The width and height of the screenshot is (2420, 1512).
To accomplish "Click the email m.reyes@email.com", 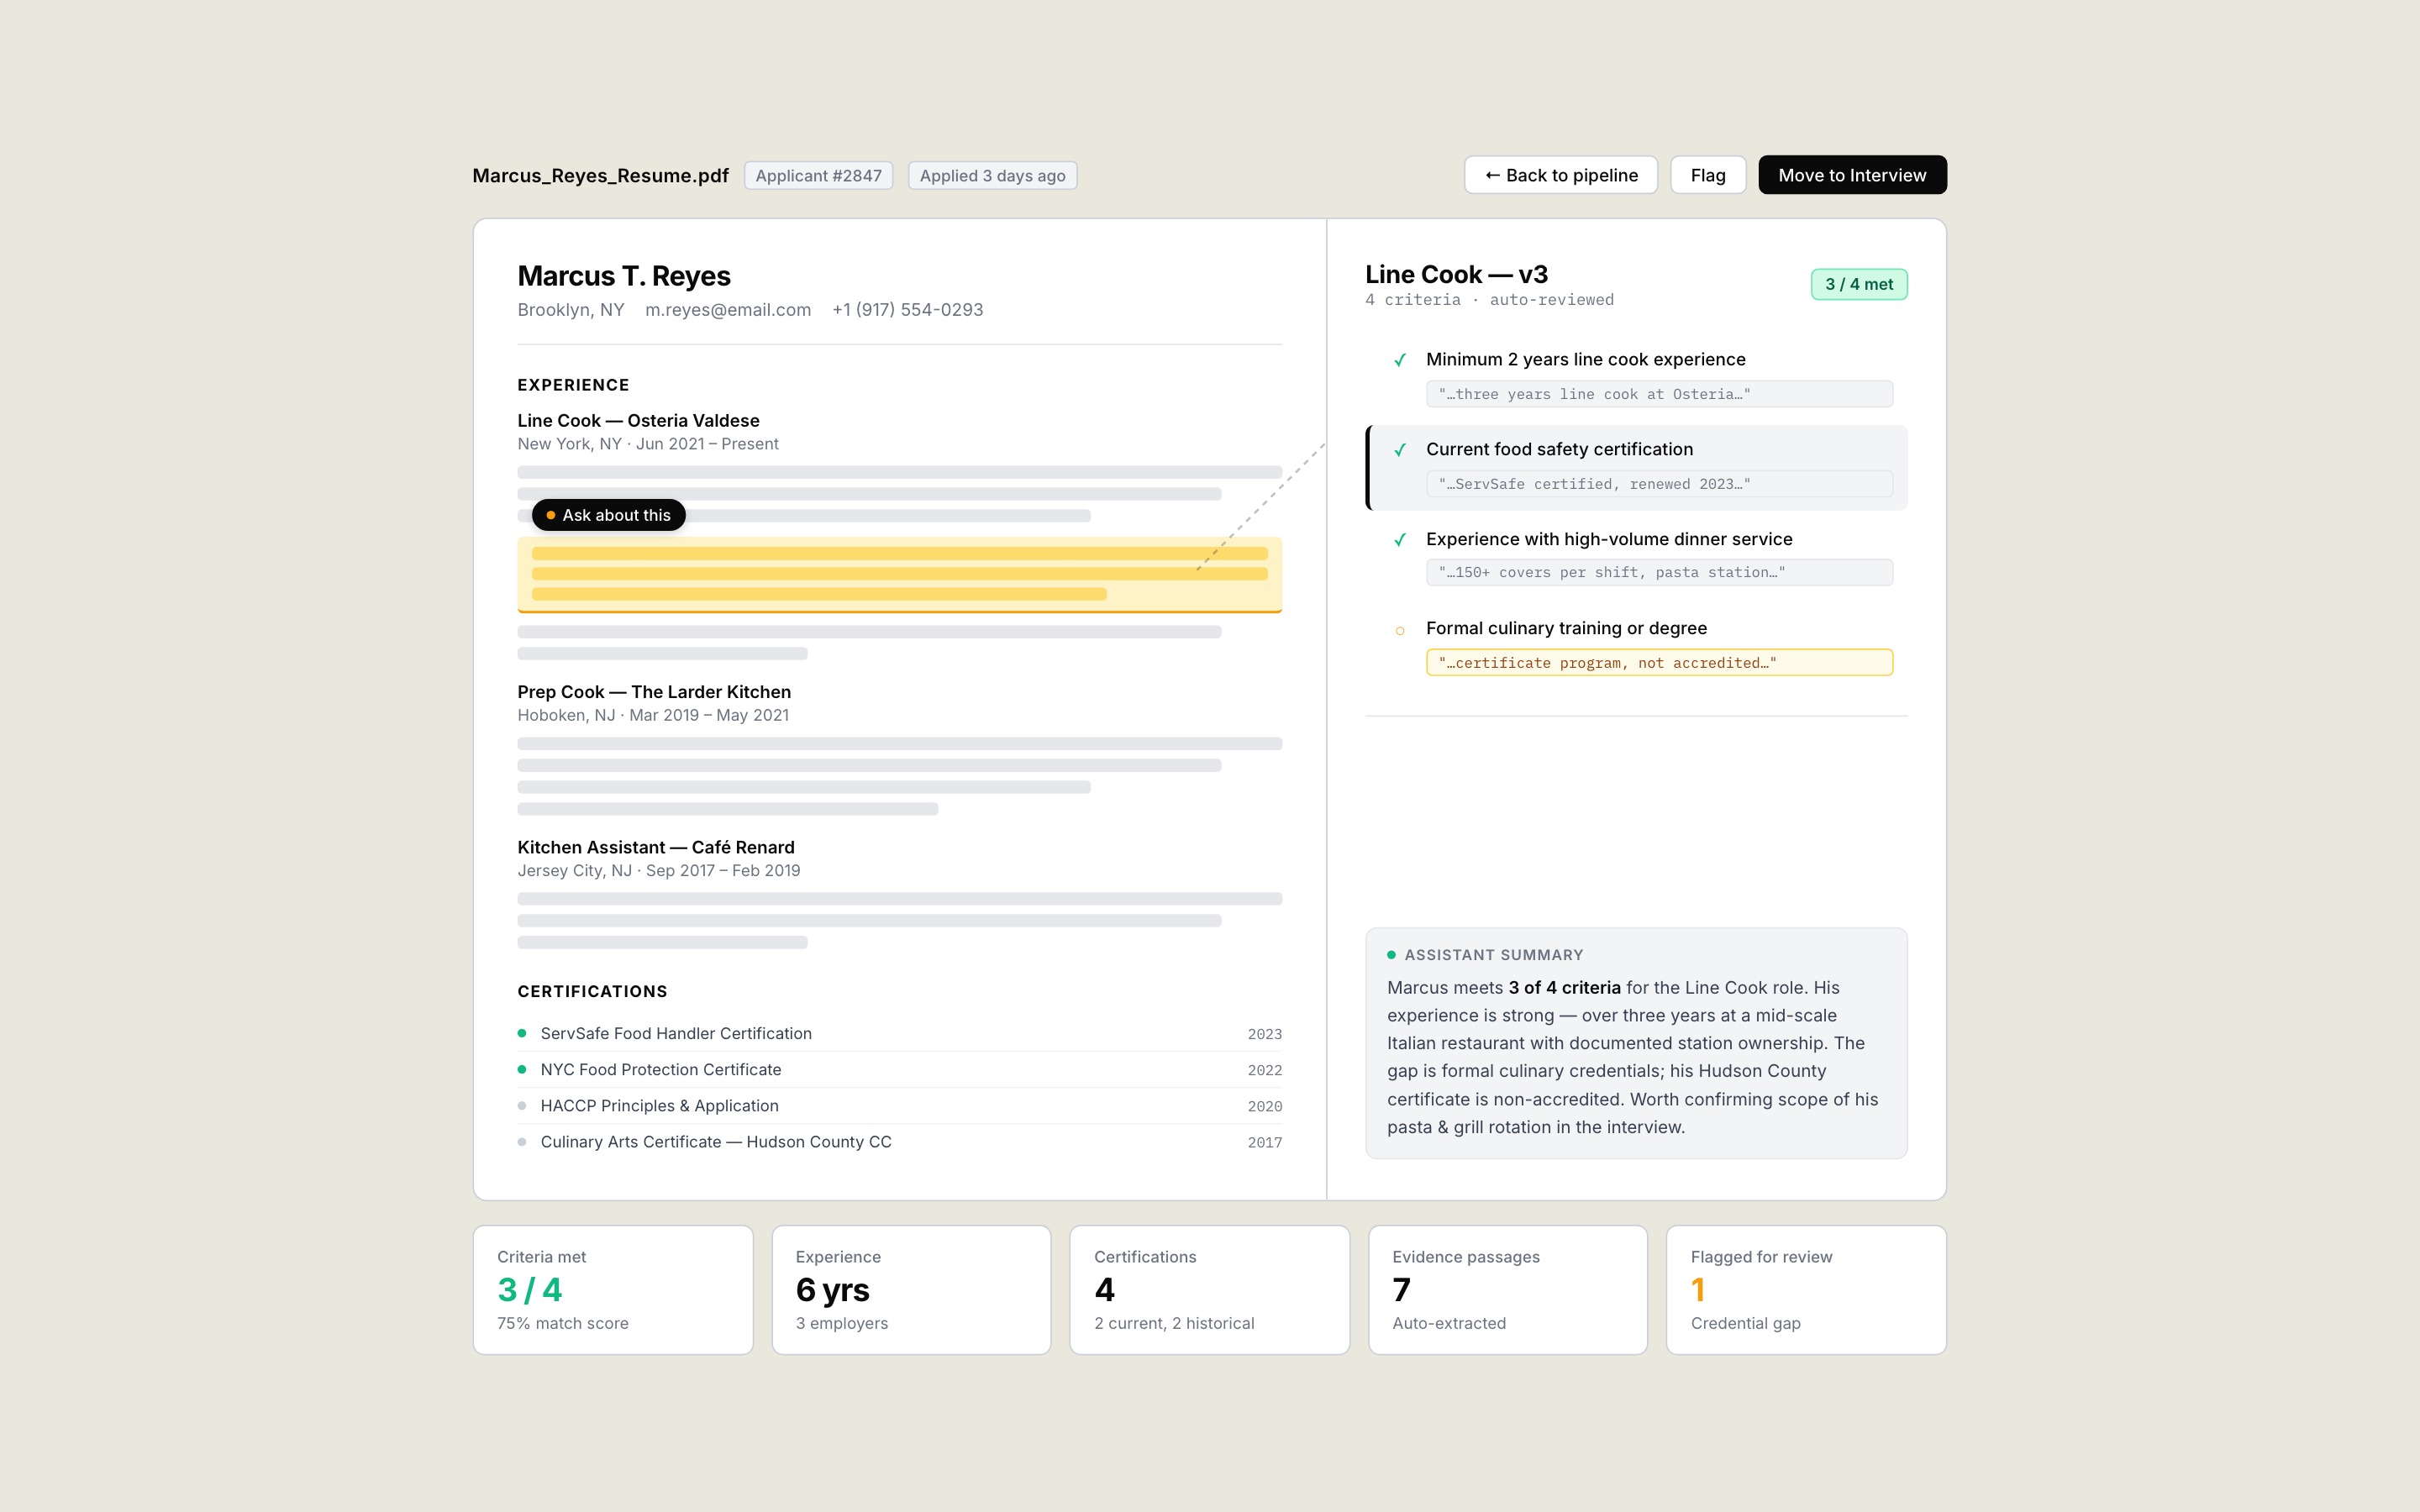I will [x=727, y=310].
